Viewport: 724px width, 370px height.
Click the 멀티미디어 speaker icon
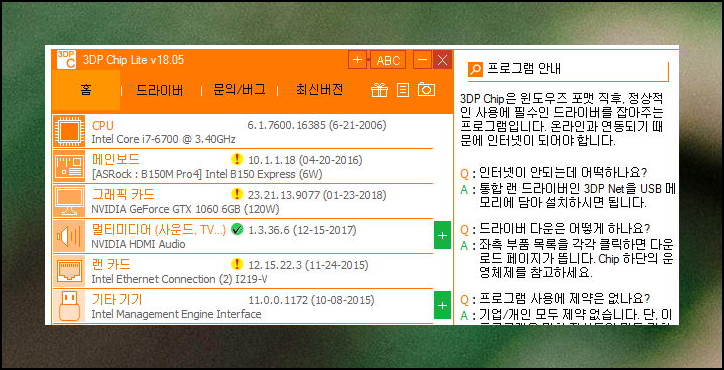tap(69, 236)
